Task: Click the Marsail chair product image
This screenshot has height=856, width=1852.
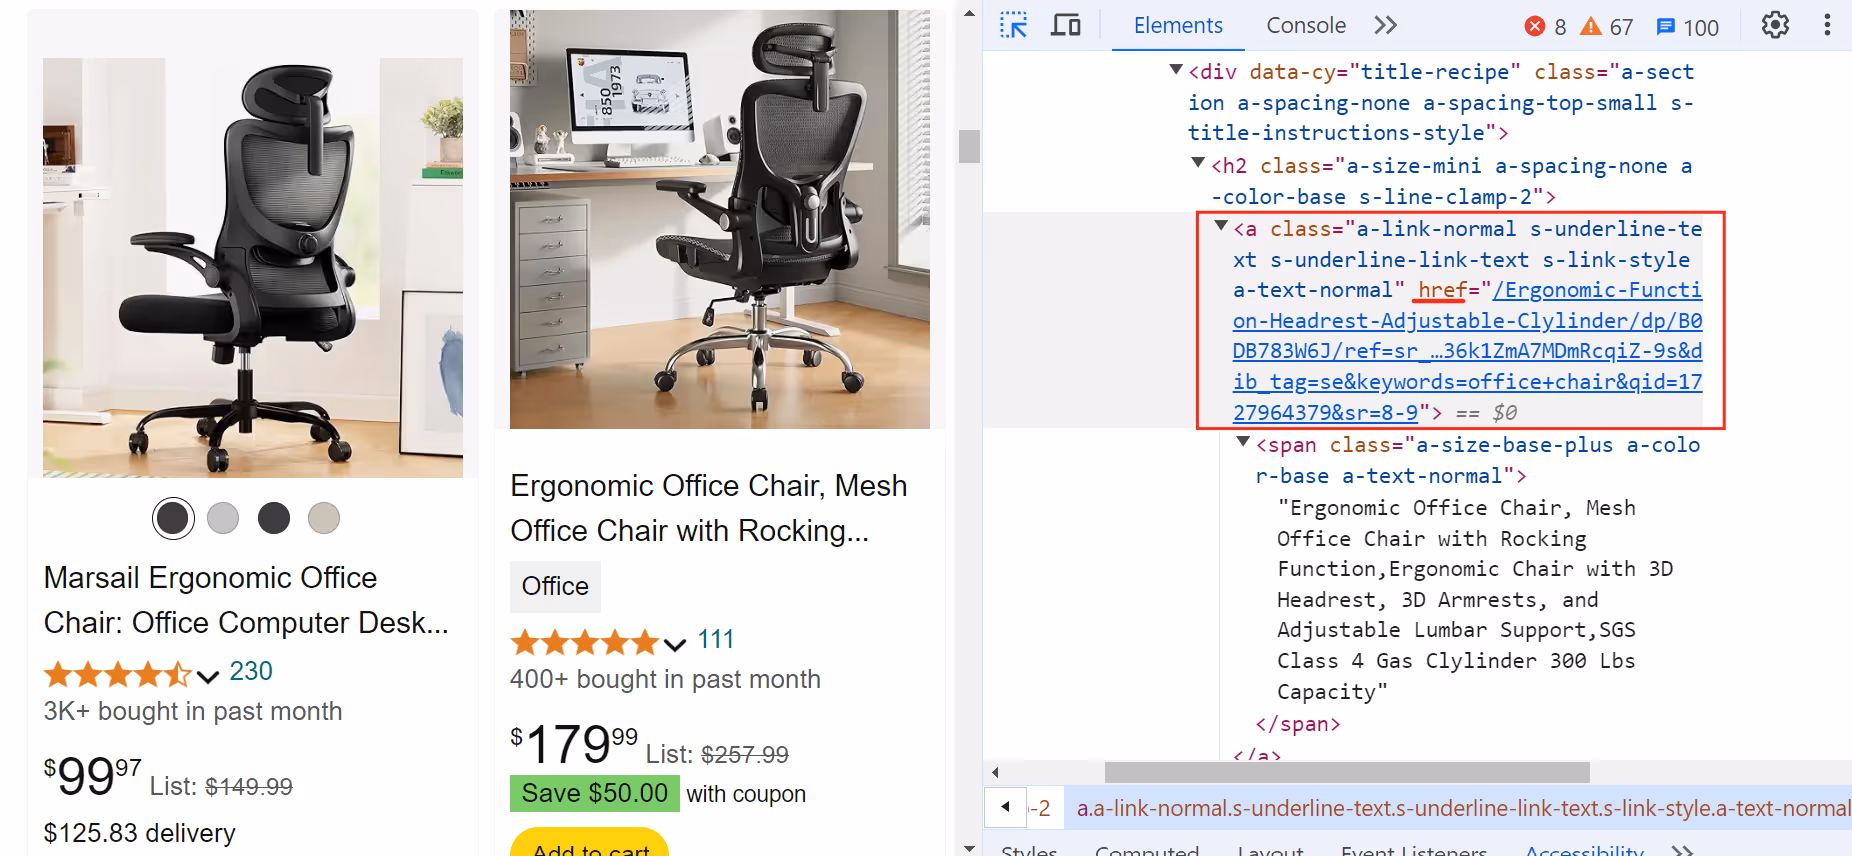Action: click(253, 268)
